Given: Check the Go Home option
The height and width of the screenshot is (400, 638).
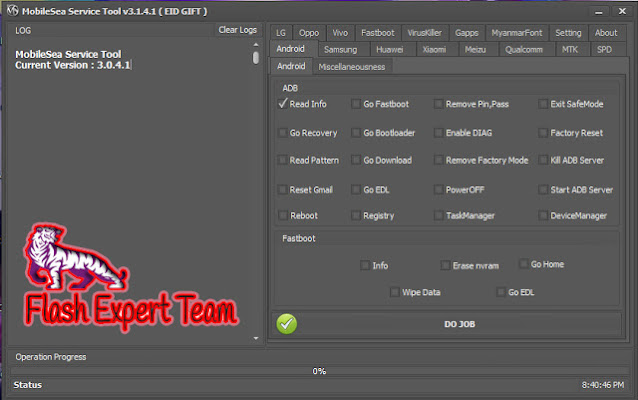Looking at the screenshot, I should tap(524, 264).
